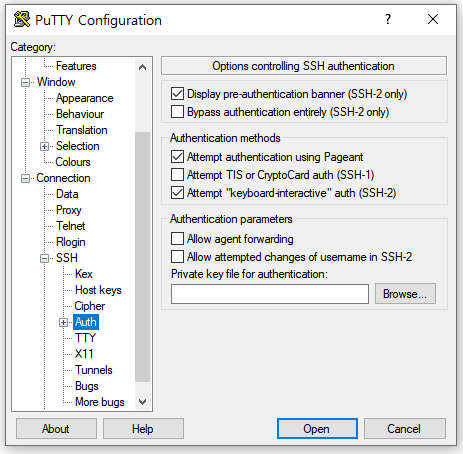The width and height of the screenshot is (463, 454).
Task: Open Kex settings
Action: (x=84, y=274)
